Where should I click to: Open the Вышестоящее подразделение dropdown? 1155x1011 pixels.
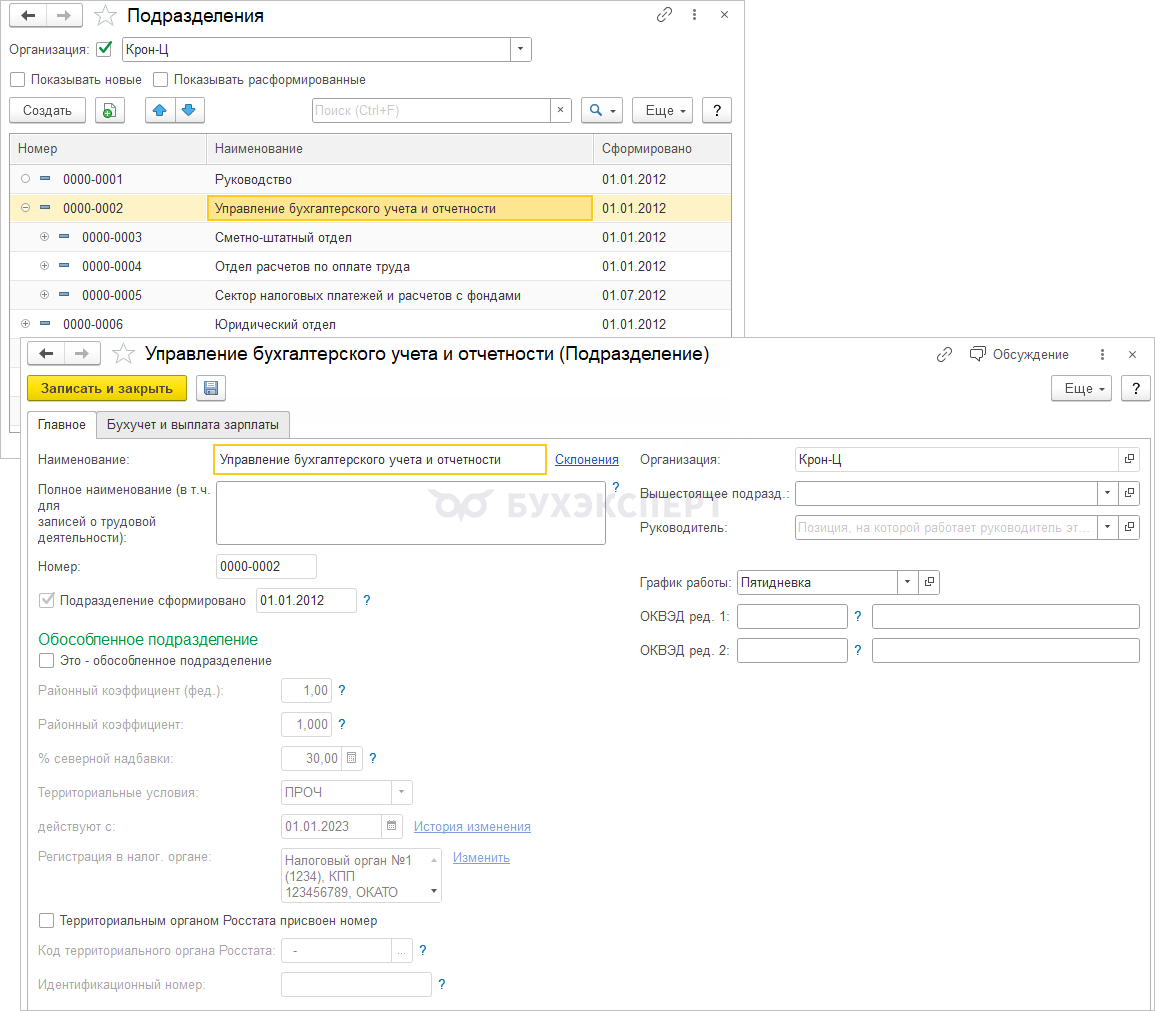tap(1106, 493)
